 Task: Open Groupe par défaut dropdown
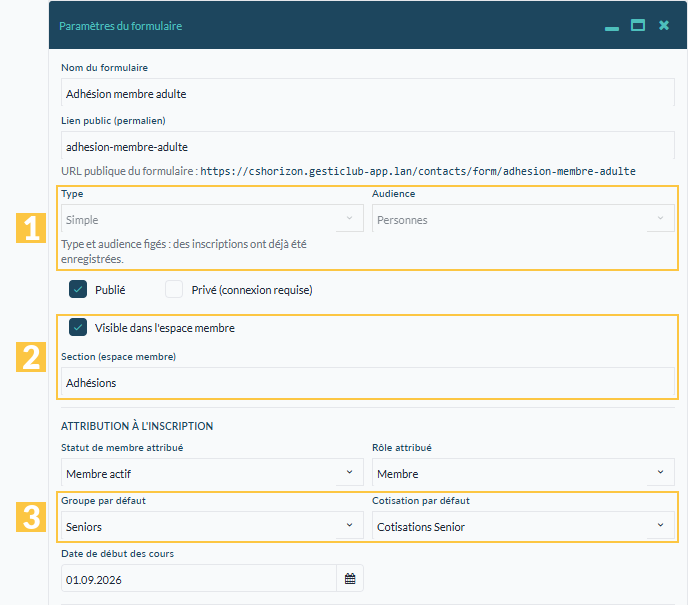pos(212,525)
